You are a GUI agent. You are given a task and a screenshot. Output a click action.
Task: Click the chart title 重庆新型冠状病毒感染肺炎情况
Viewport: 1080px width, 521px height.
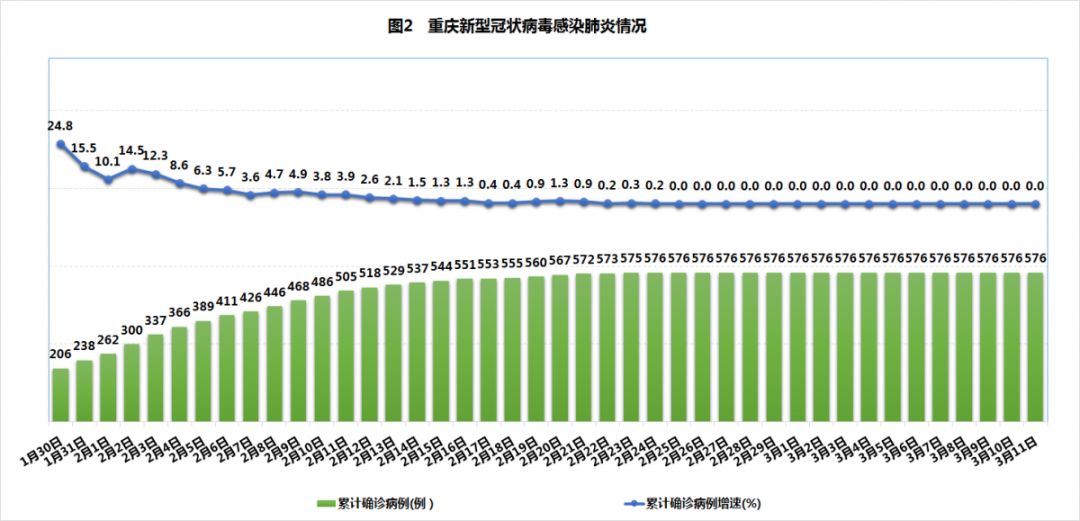tap(516, 27)
